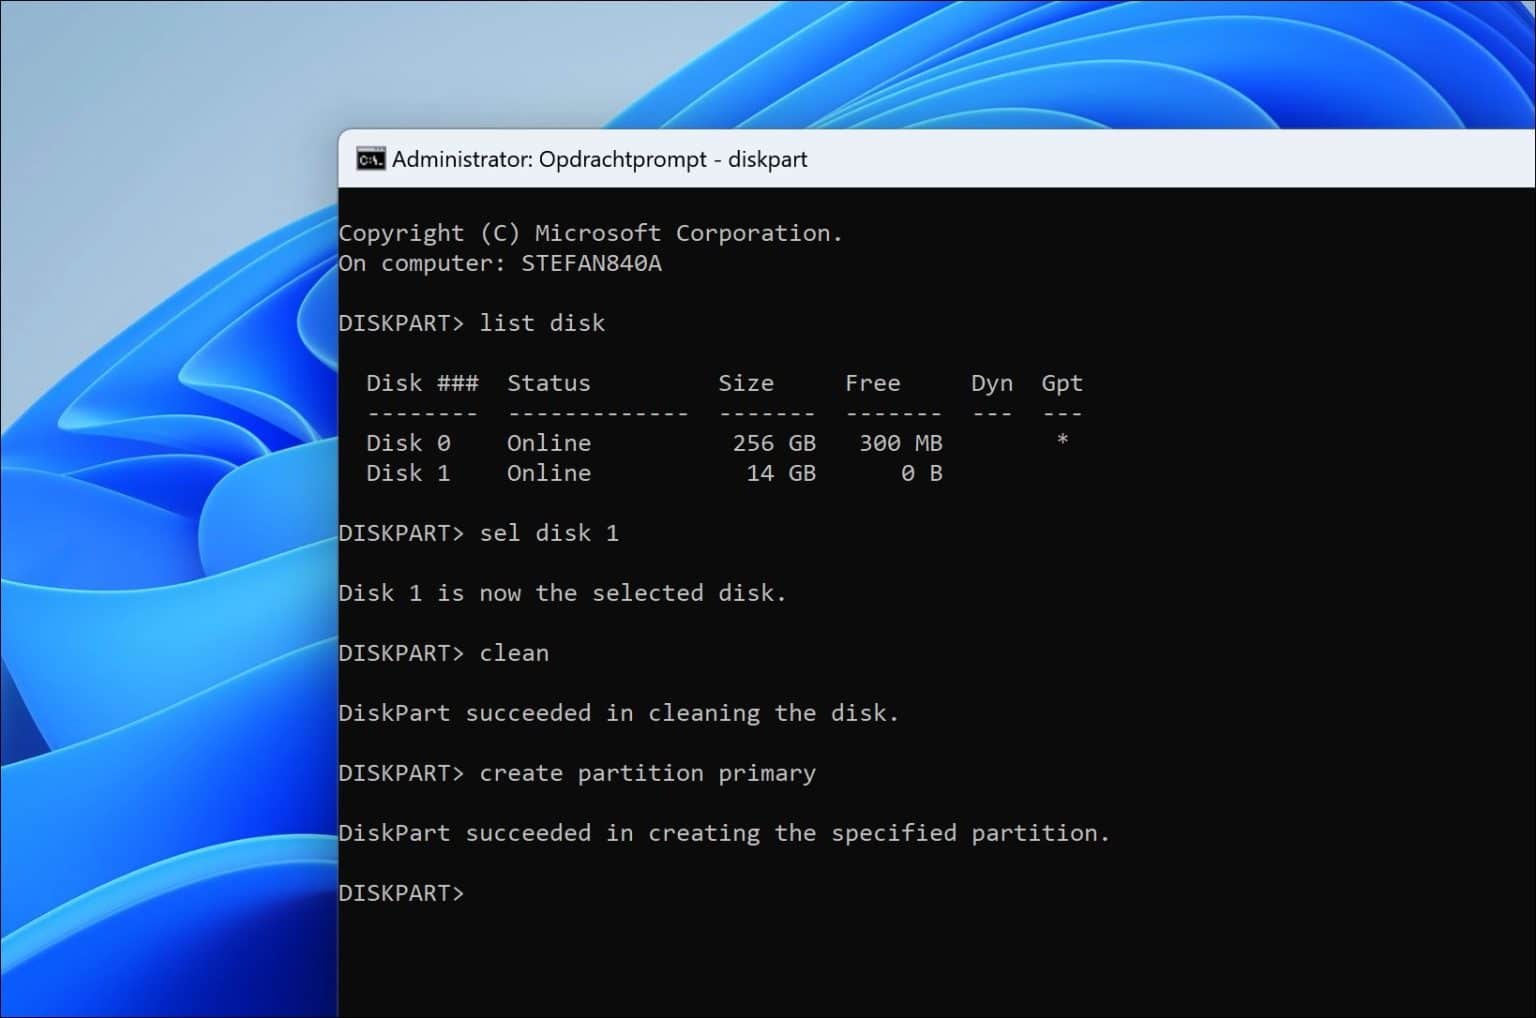Click the computer name STEFAN840A
1536x1018 pixels.
point(591,263)
